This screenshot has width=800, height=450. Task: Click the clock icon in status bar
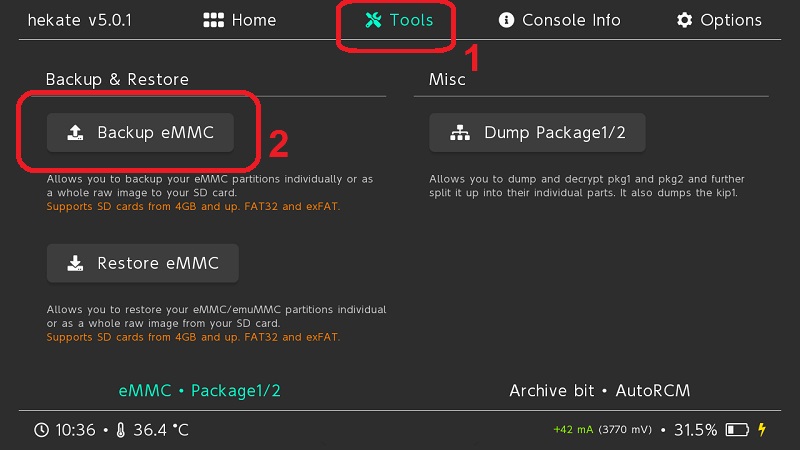coord(41,430)
